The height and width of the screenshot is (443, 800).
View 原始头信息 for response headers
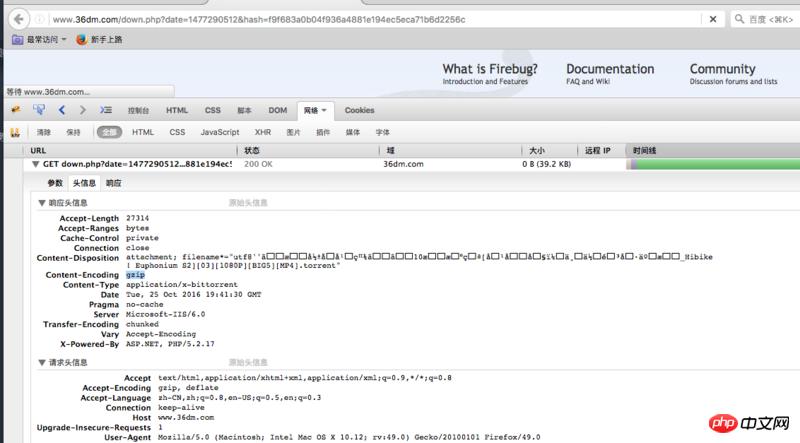point(248,203)
